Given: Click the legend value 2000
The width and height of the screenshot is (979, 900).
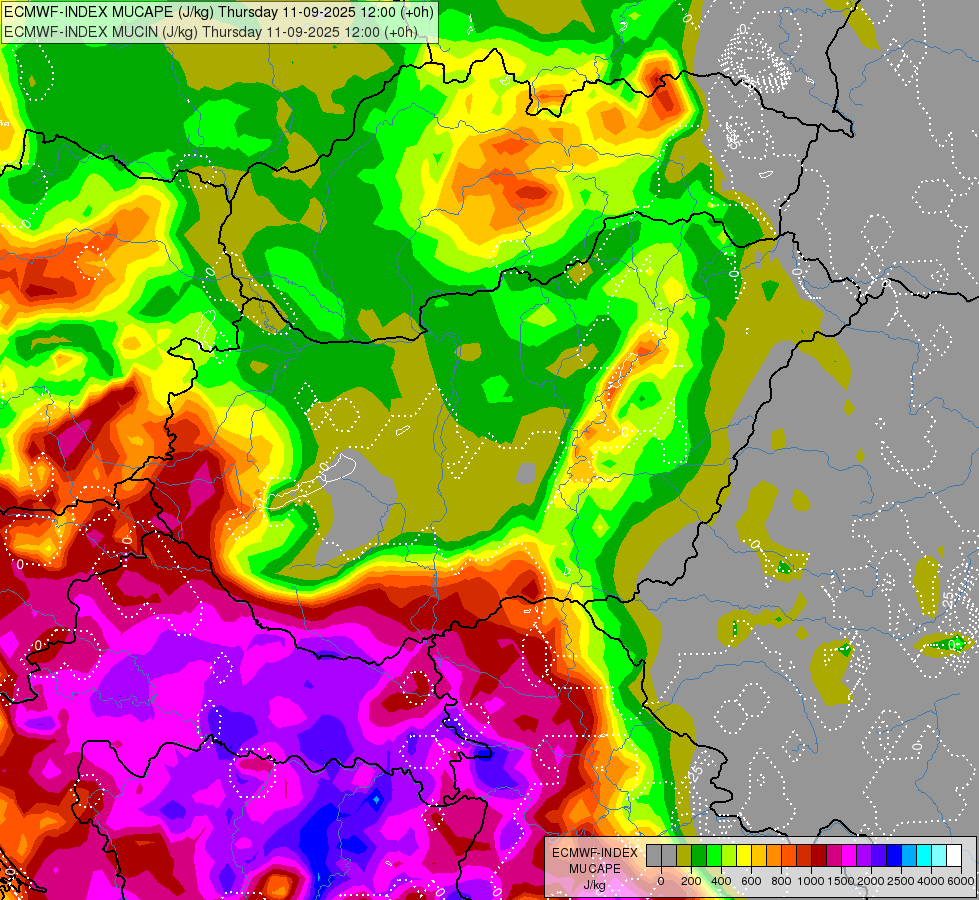Looking at the screenshot, I should 871,881.
